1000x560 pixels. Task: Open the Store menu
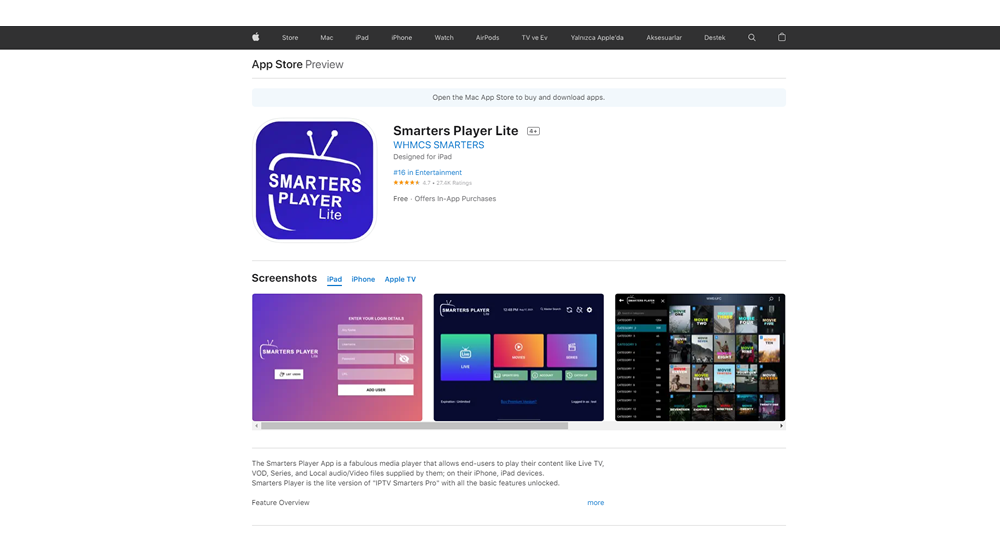[x=290, y=38]
